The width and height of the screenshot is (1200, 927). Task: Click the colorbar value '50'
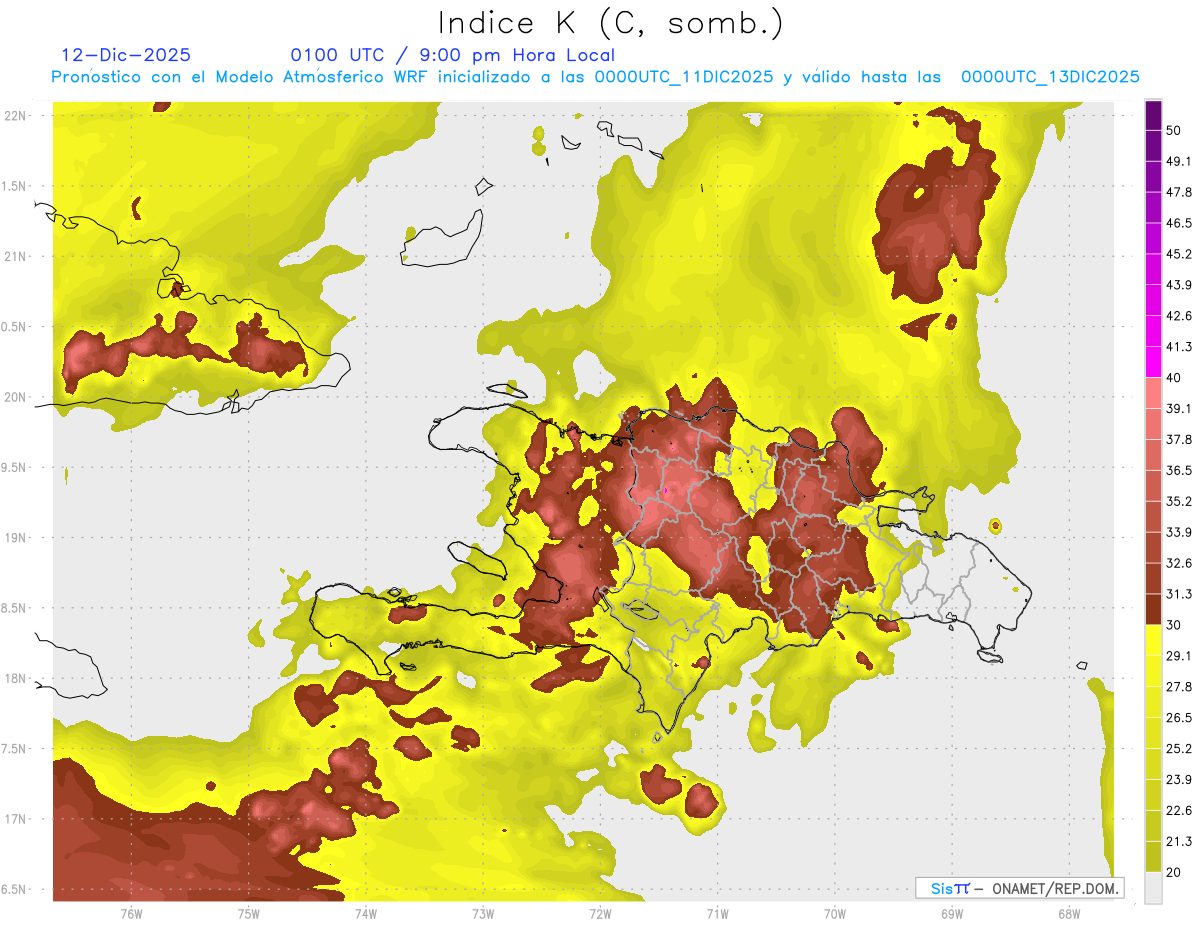[x=1176, y=131]
